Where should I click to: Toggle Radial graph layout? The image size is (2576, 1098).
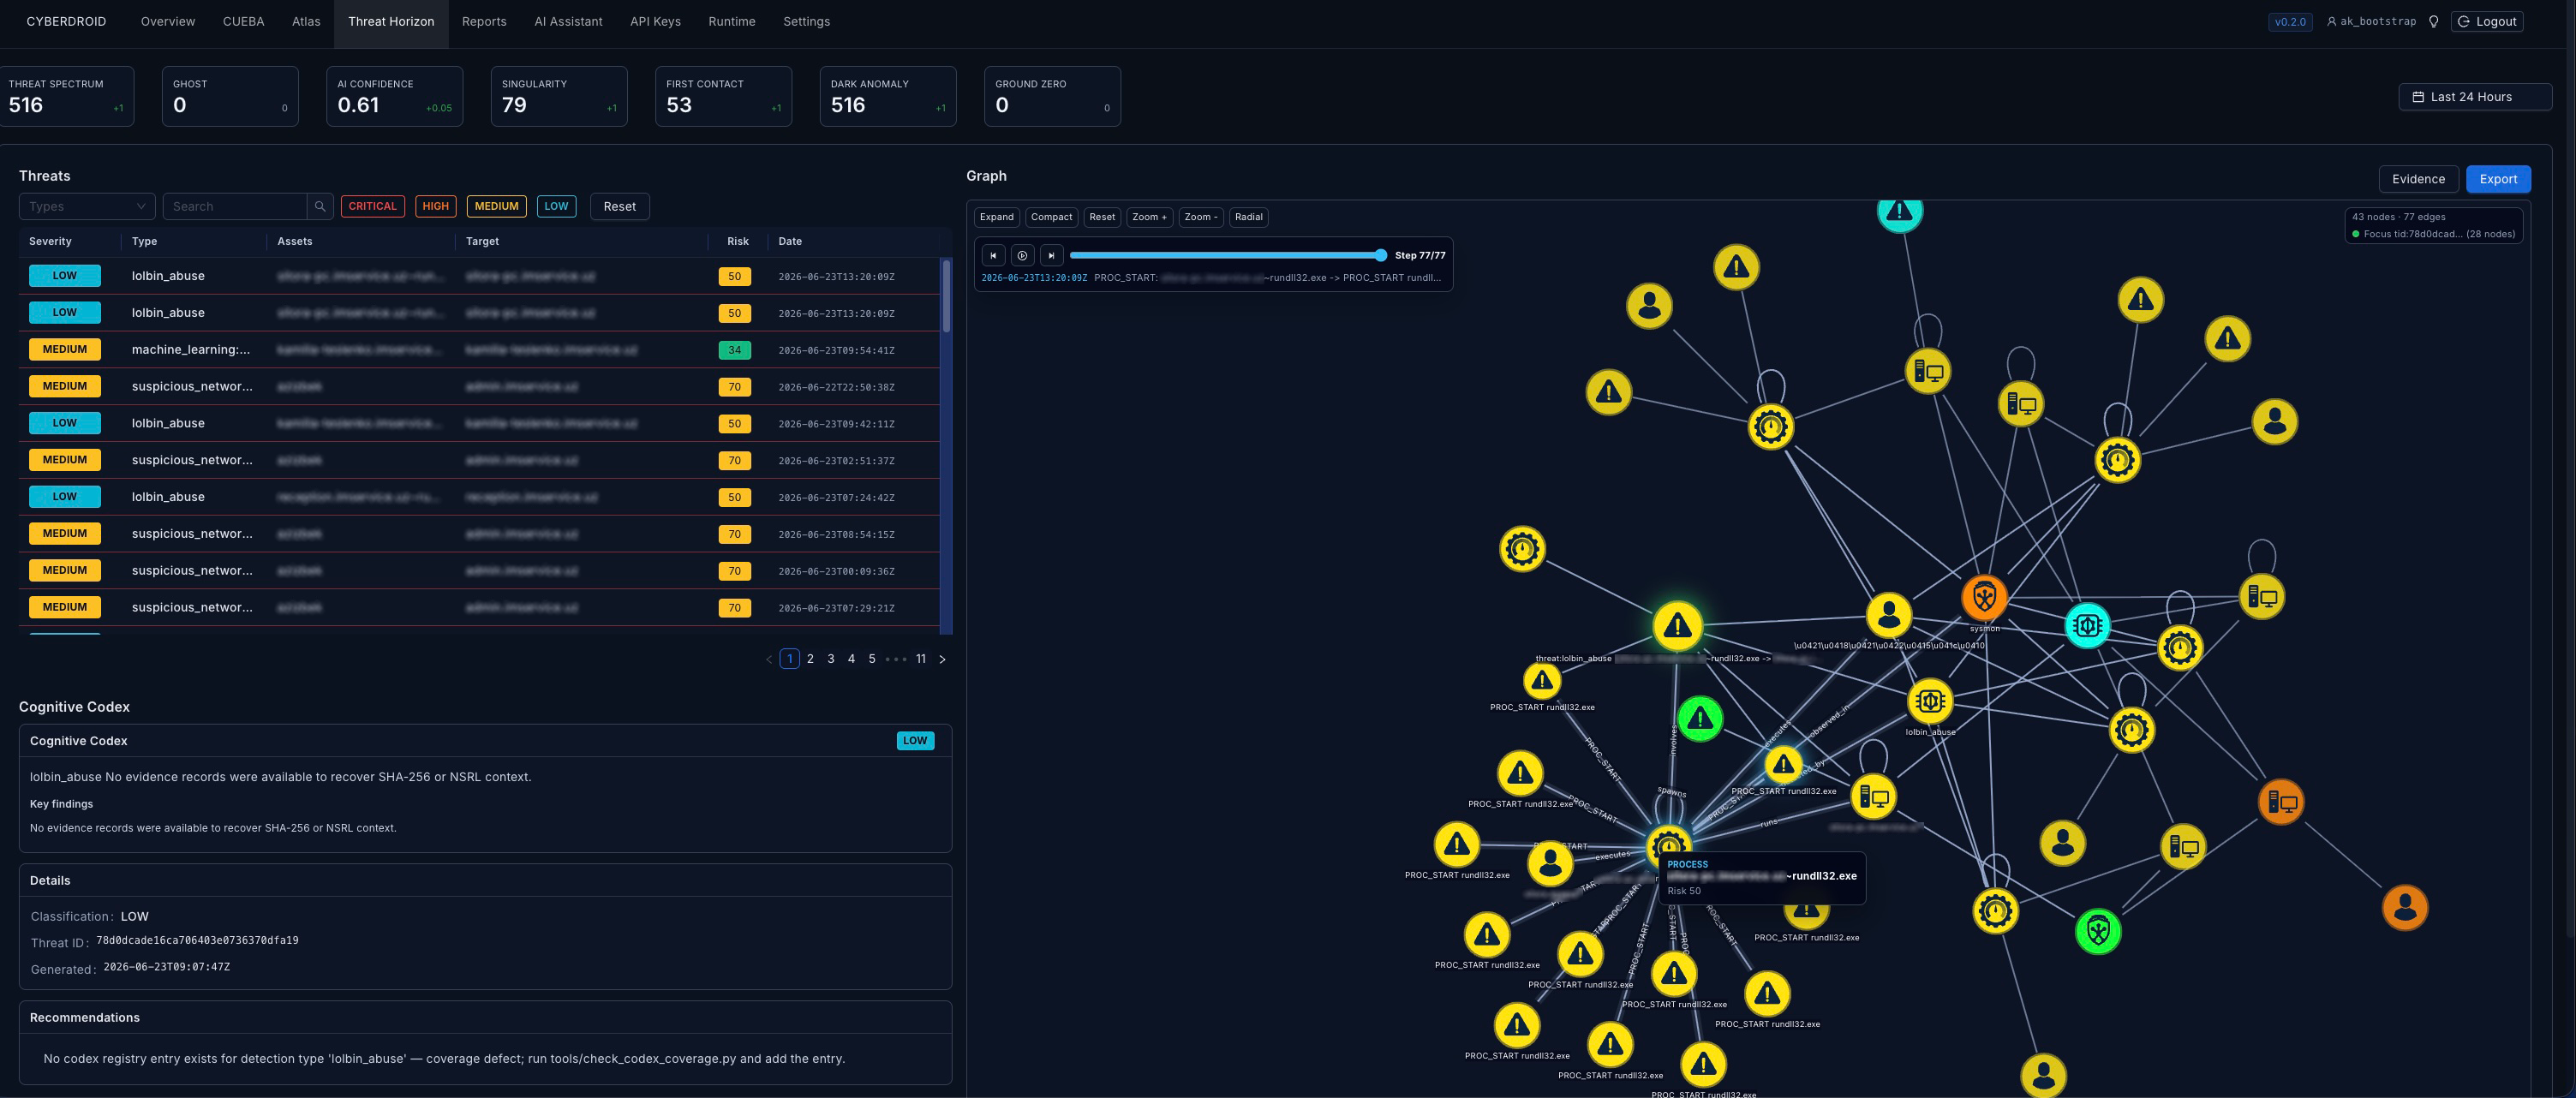(x=1248, y=217)
